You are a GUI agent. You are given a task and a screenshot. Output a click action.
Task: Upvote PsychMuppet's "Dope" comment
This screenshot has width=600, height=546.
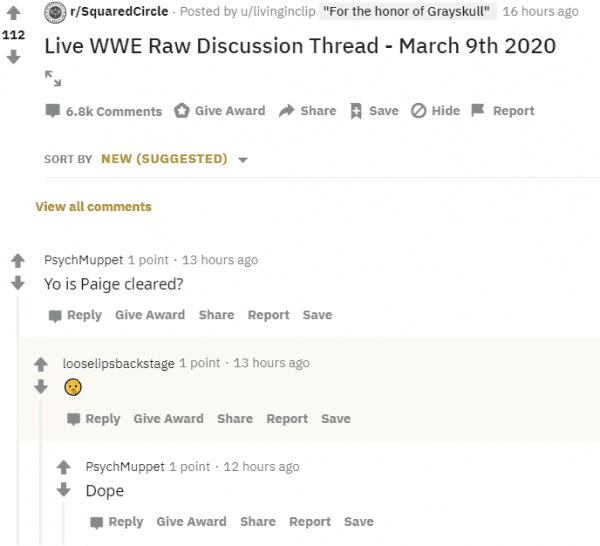pyautogui.click(x=64, y=467)
